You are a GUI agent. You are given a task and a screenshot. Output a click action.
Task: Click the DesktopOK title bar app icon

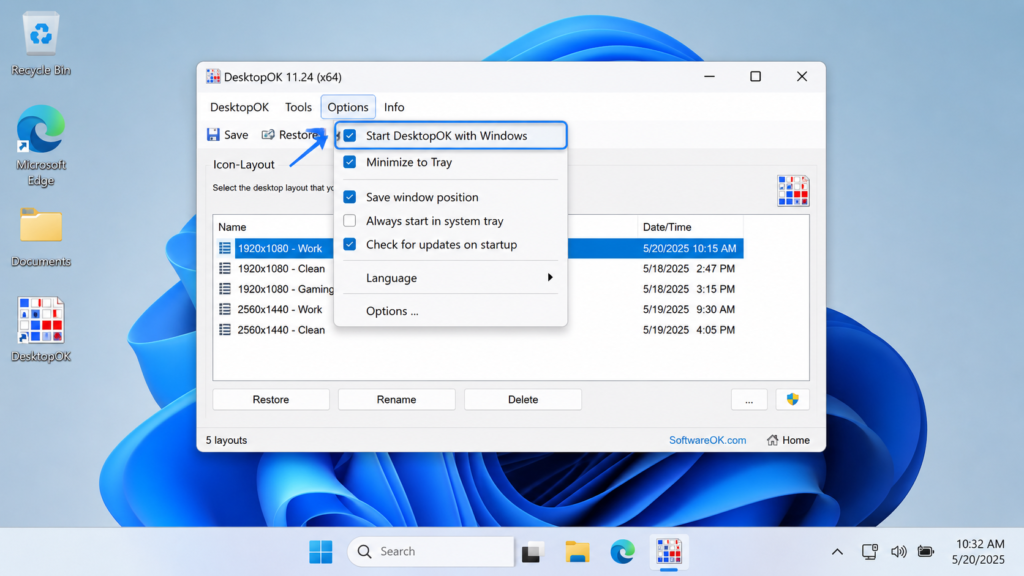(x=213, y=76)
